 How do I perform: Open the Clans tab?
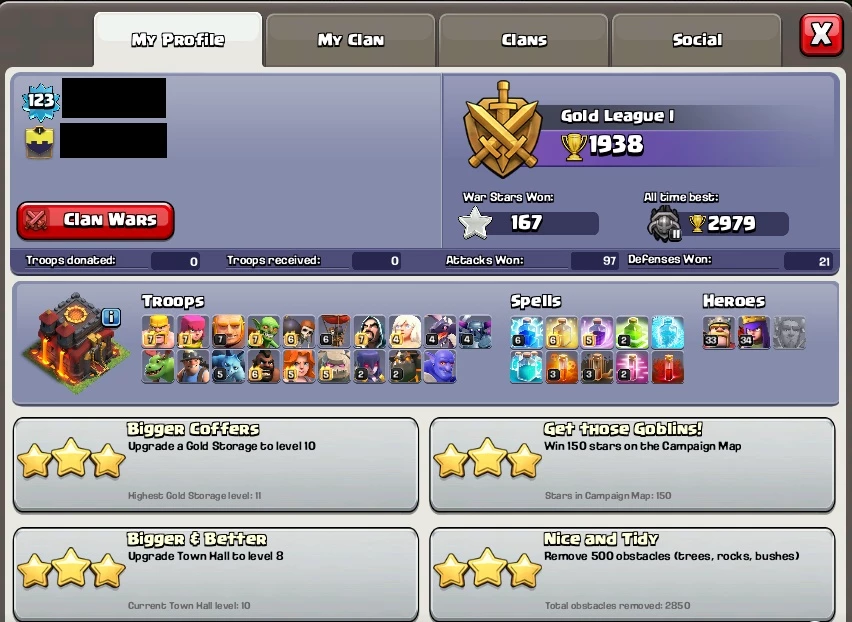point(524,40)
